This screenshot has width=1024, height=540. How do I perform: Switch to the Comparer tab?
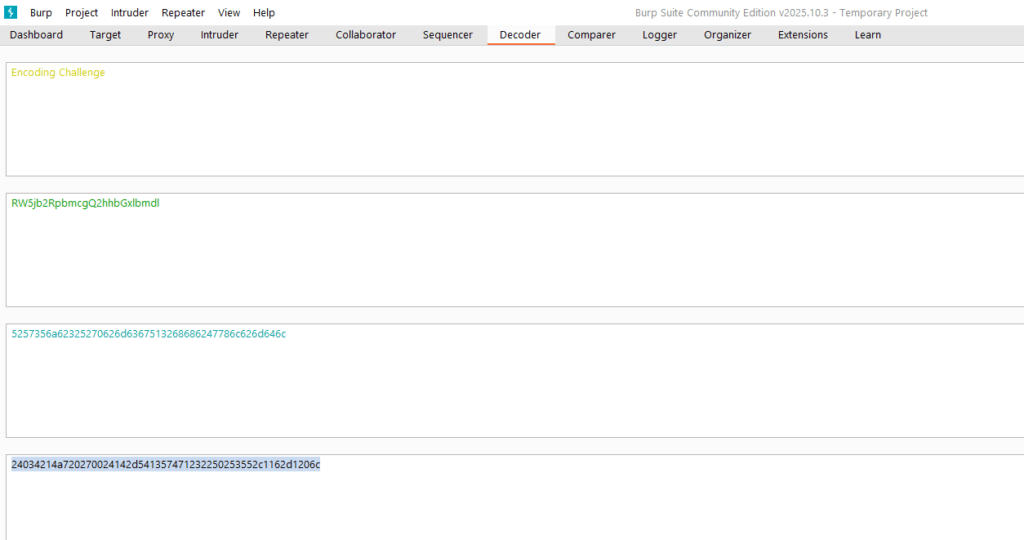coord(591,35)
